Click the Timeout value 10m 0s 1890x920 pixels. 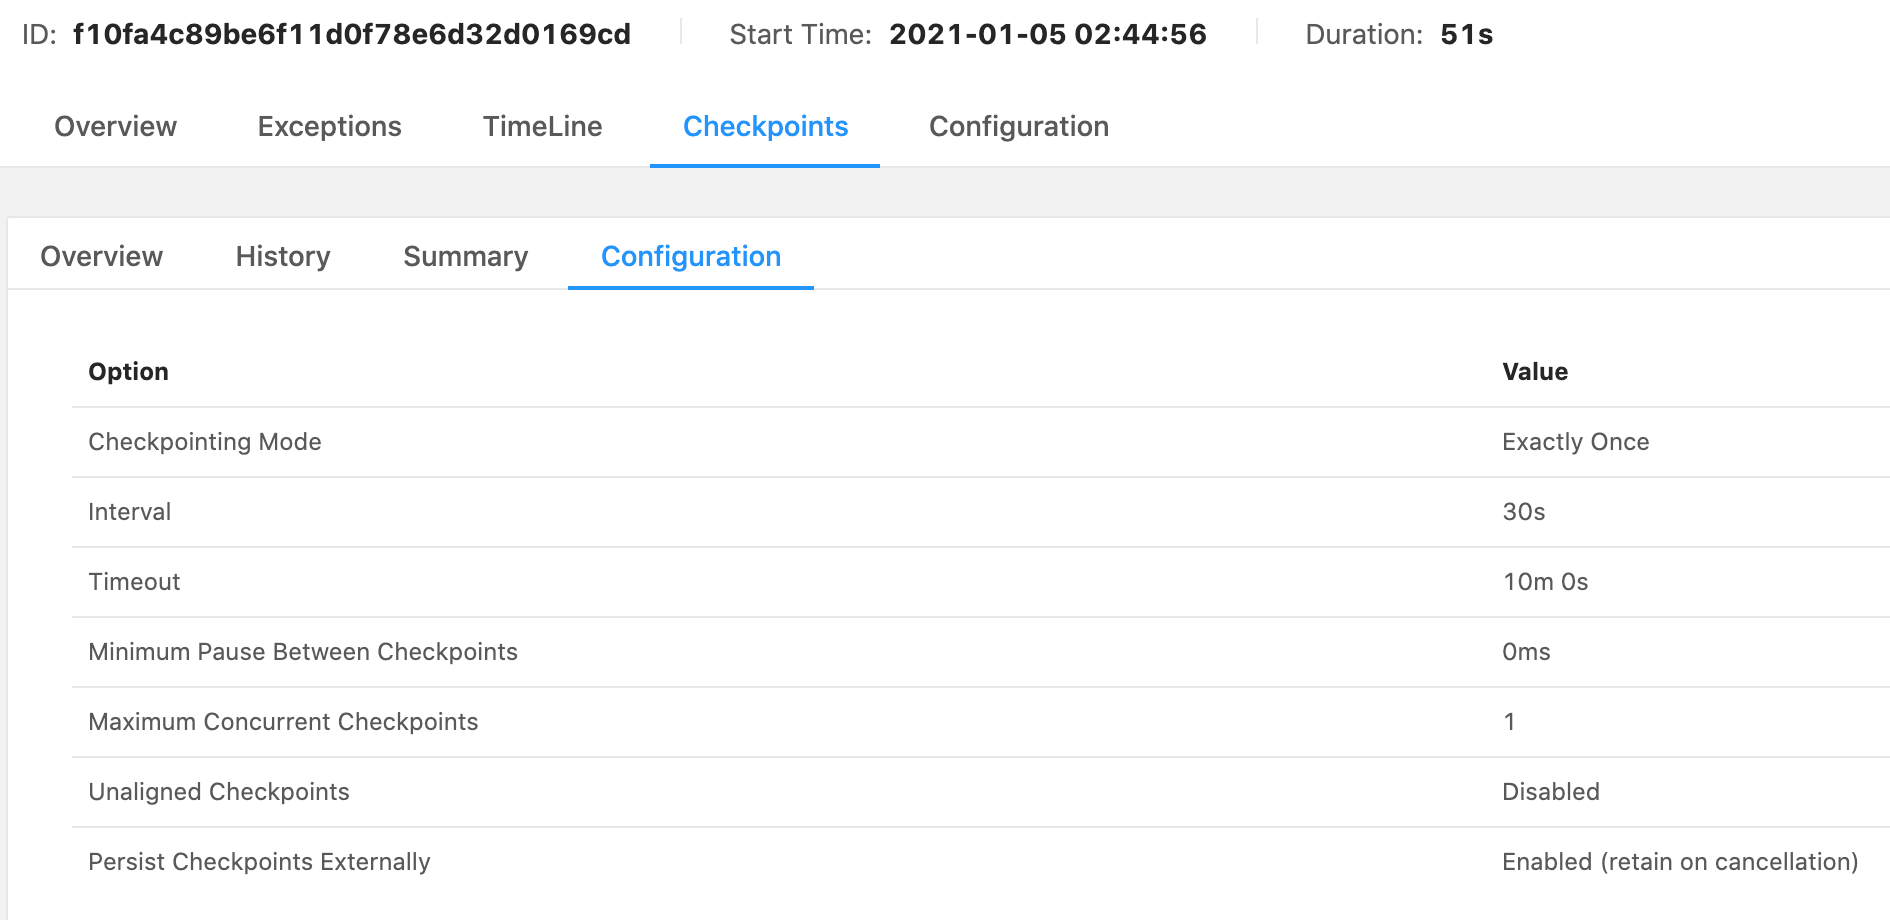[x=1545, y=582]
